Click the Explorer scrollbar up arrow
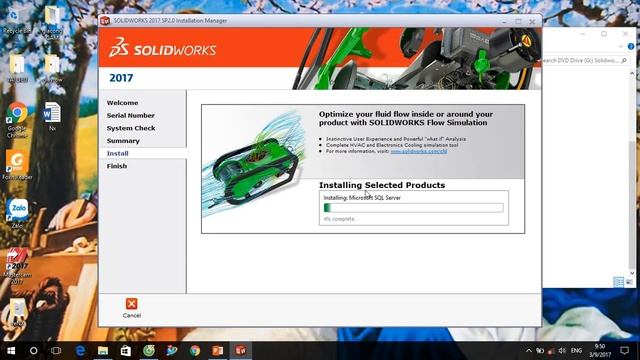Screen dimensions: 640x360 (632, 73)
